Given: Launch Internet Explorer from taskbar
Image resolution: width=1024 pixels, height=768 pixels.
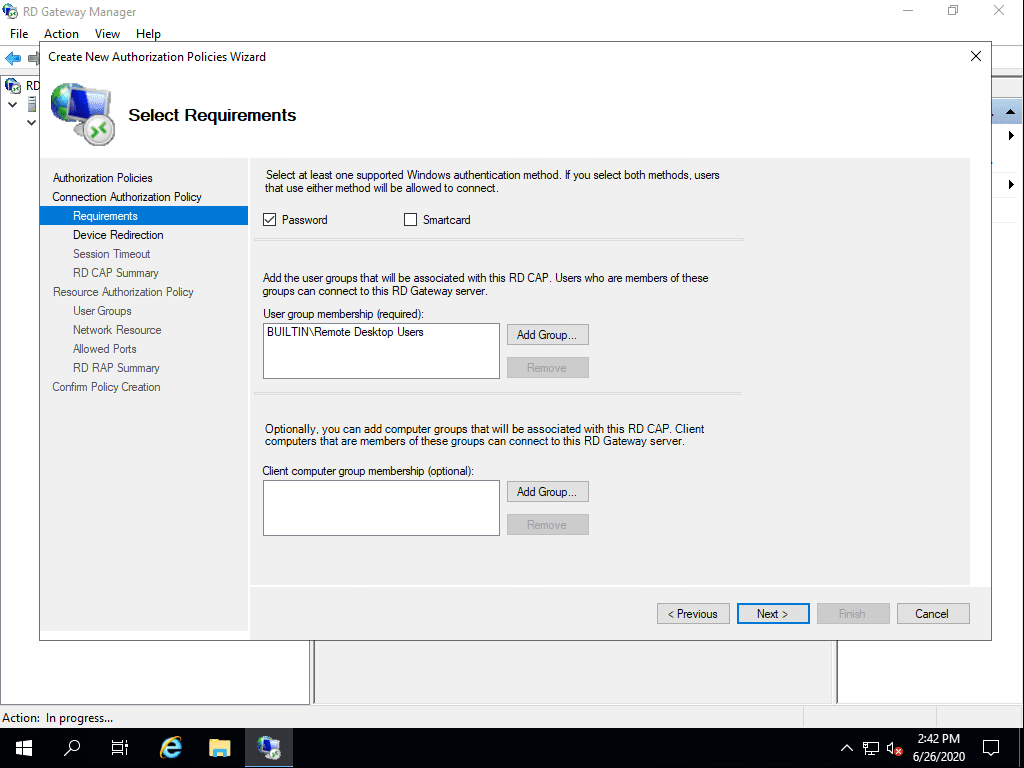Looking at the screenshot, I should click(x=170, y=748).
